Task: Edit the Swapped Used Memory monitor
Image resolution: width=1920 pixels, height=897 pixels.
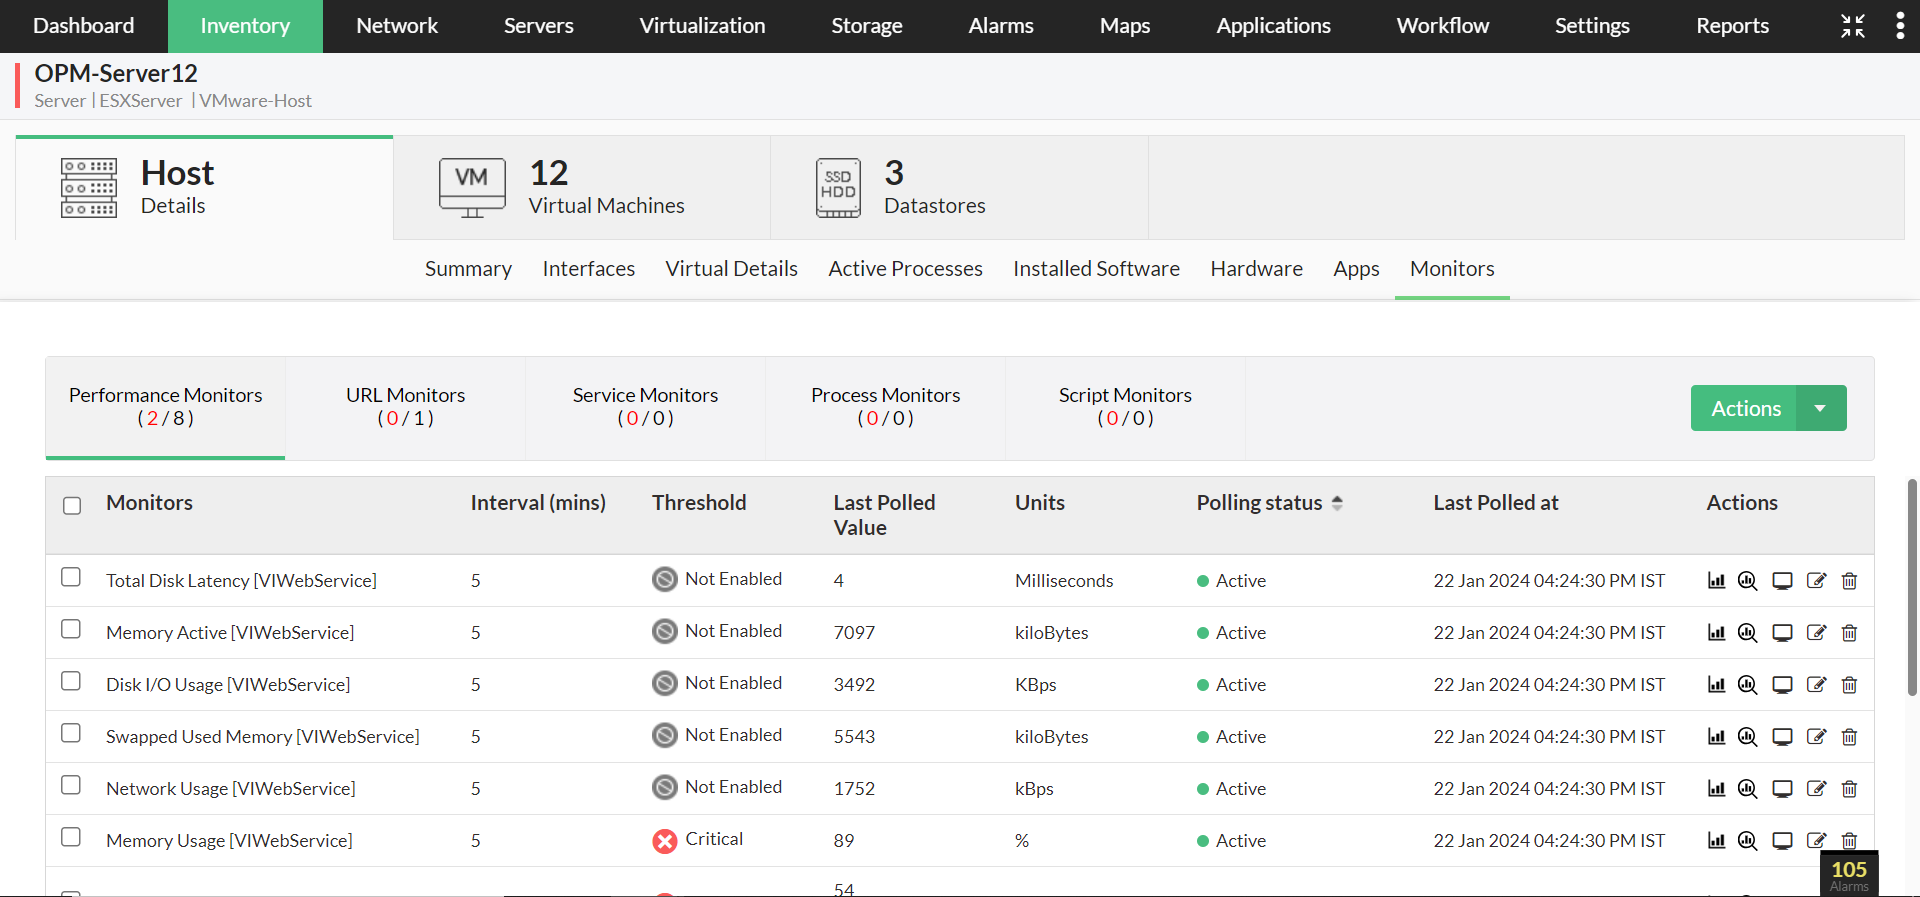Action: coord(1816,737)
